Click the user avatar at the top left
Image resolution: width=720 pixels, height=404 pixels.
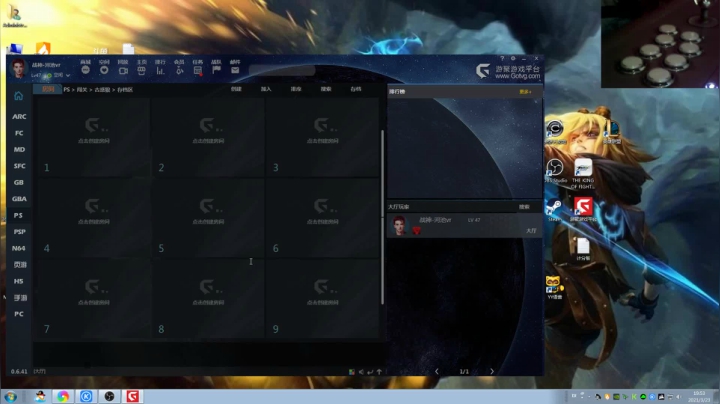click(18, 68)
